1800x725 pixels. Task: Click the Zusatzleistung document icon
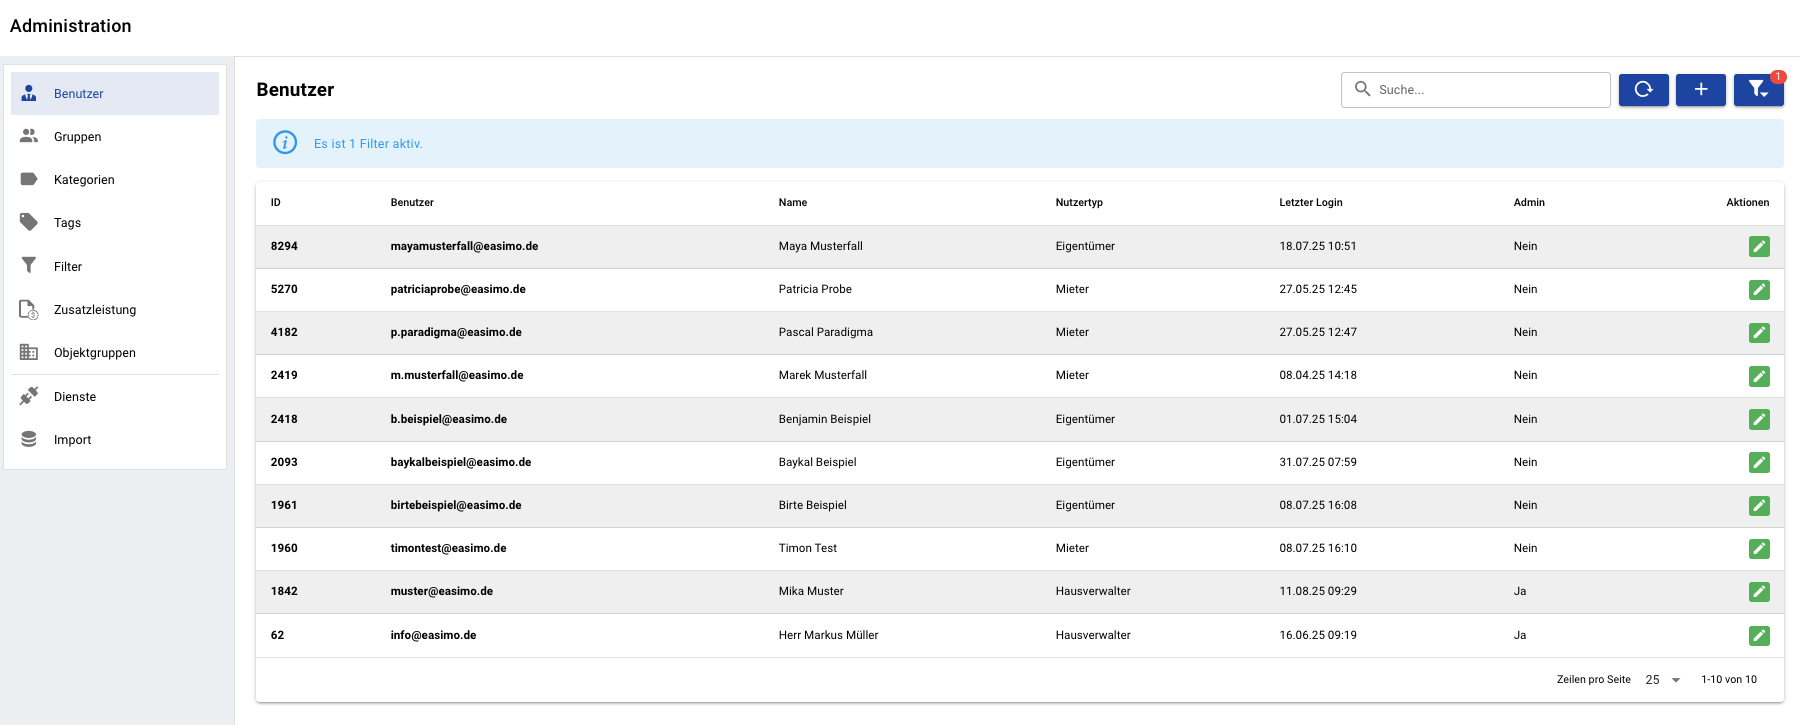(29, 309)
